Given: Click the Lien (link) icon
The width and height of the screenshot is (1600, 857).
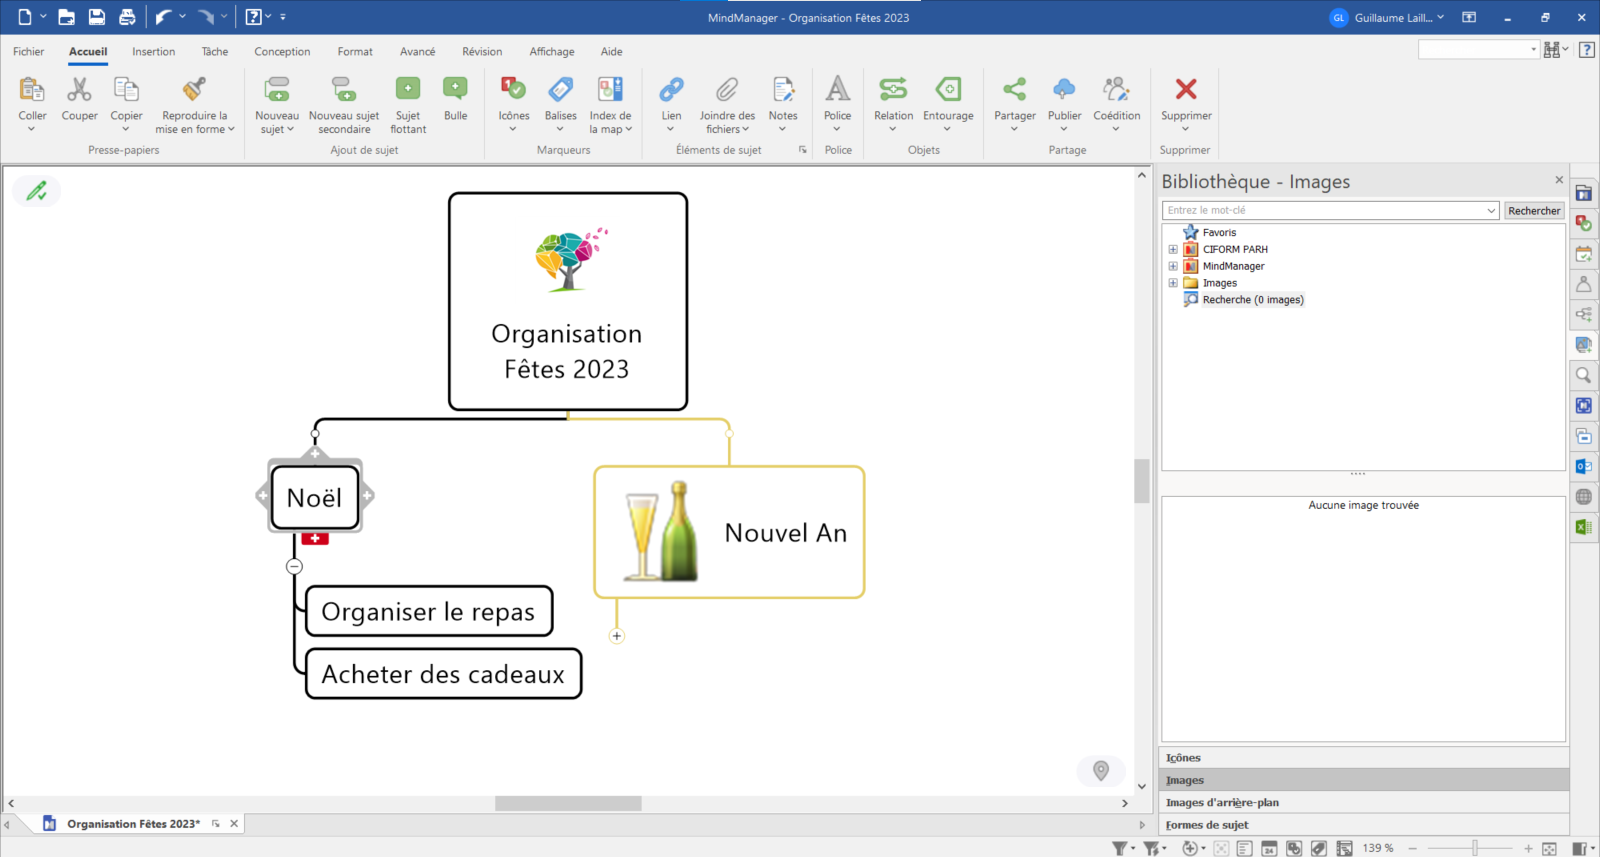Looking at the screenshot, I should click(671, 91).
